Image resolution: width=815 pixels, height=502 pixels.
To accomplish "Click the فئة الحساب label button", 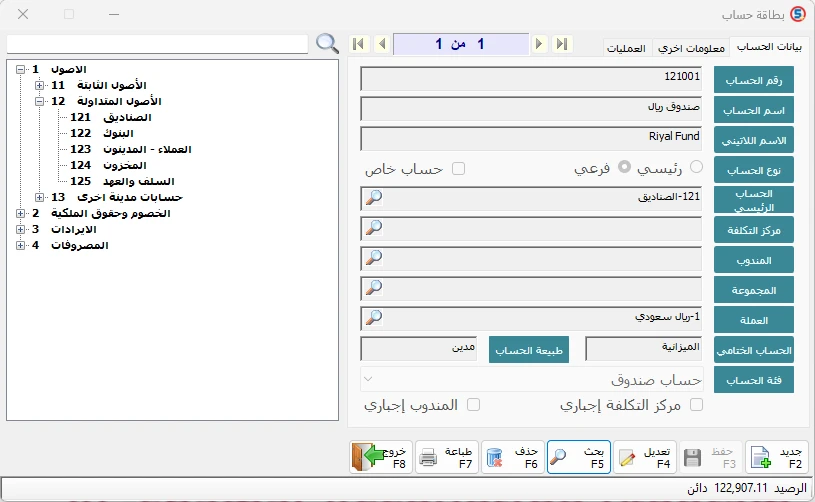I will point(754,380).
